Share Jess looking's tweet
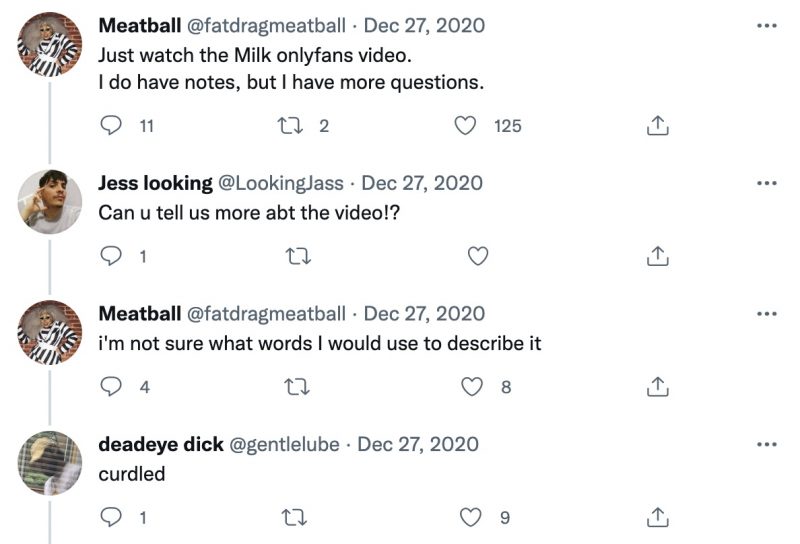The height and width of the screenshot is (544, 800). (657, 256)
